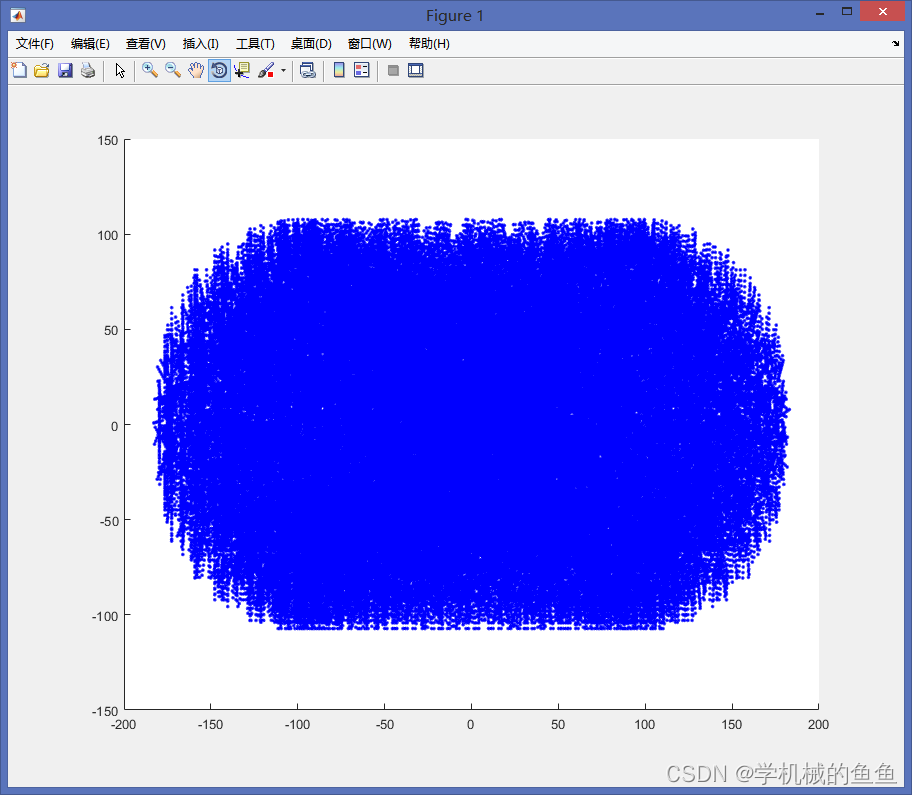This screenshot has width=912, height=795.
Task: Open the 文件(F) menu
Action: (35, 44)
